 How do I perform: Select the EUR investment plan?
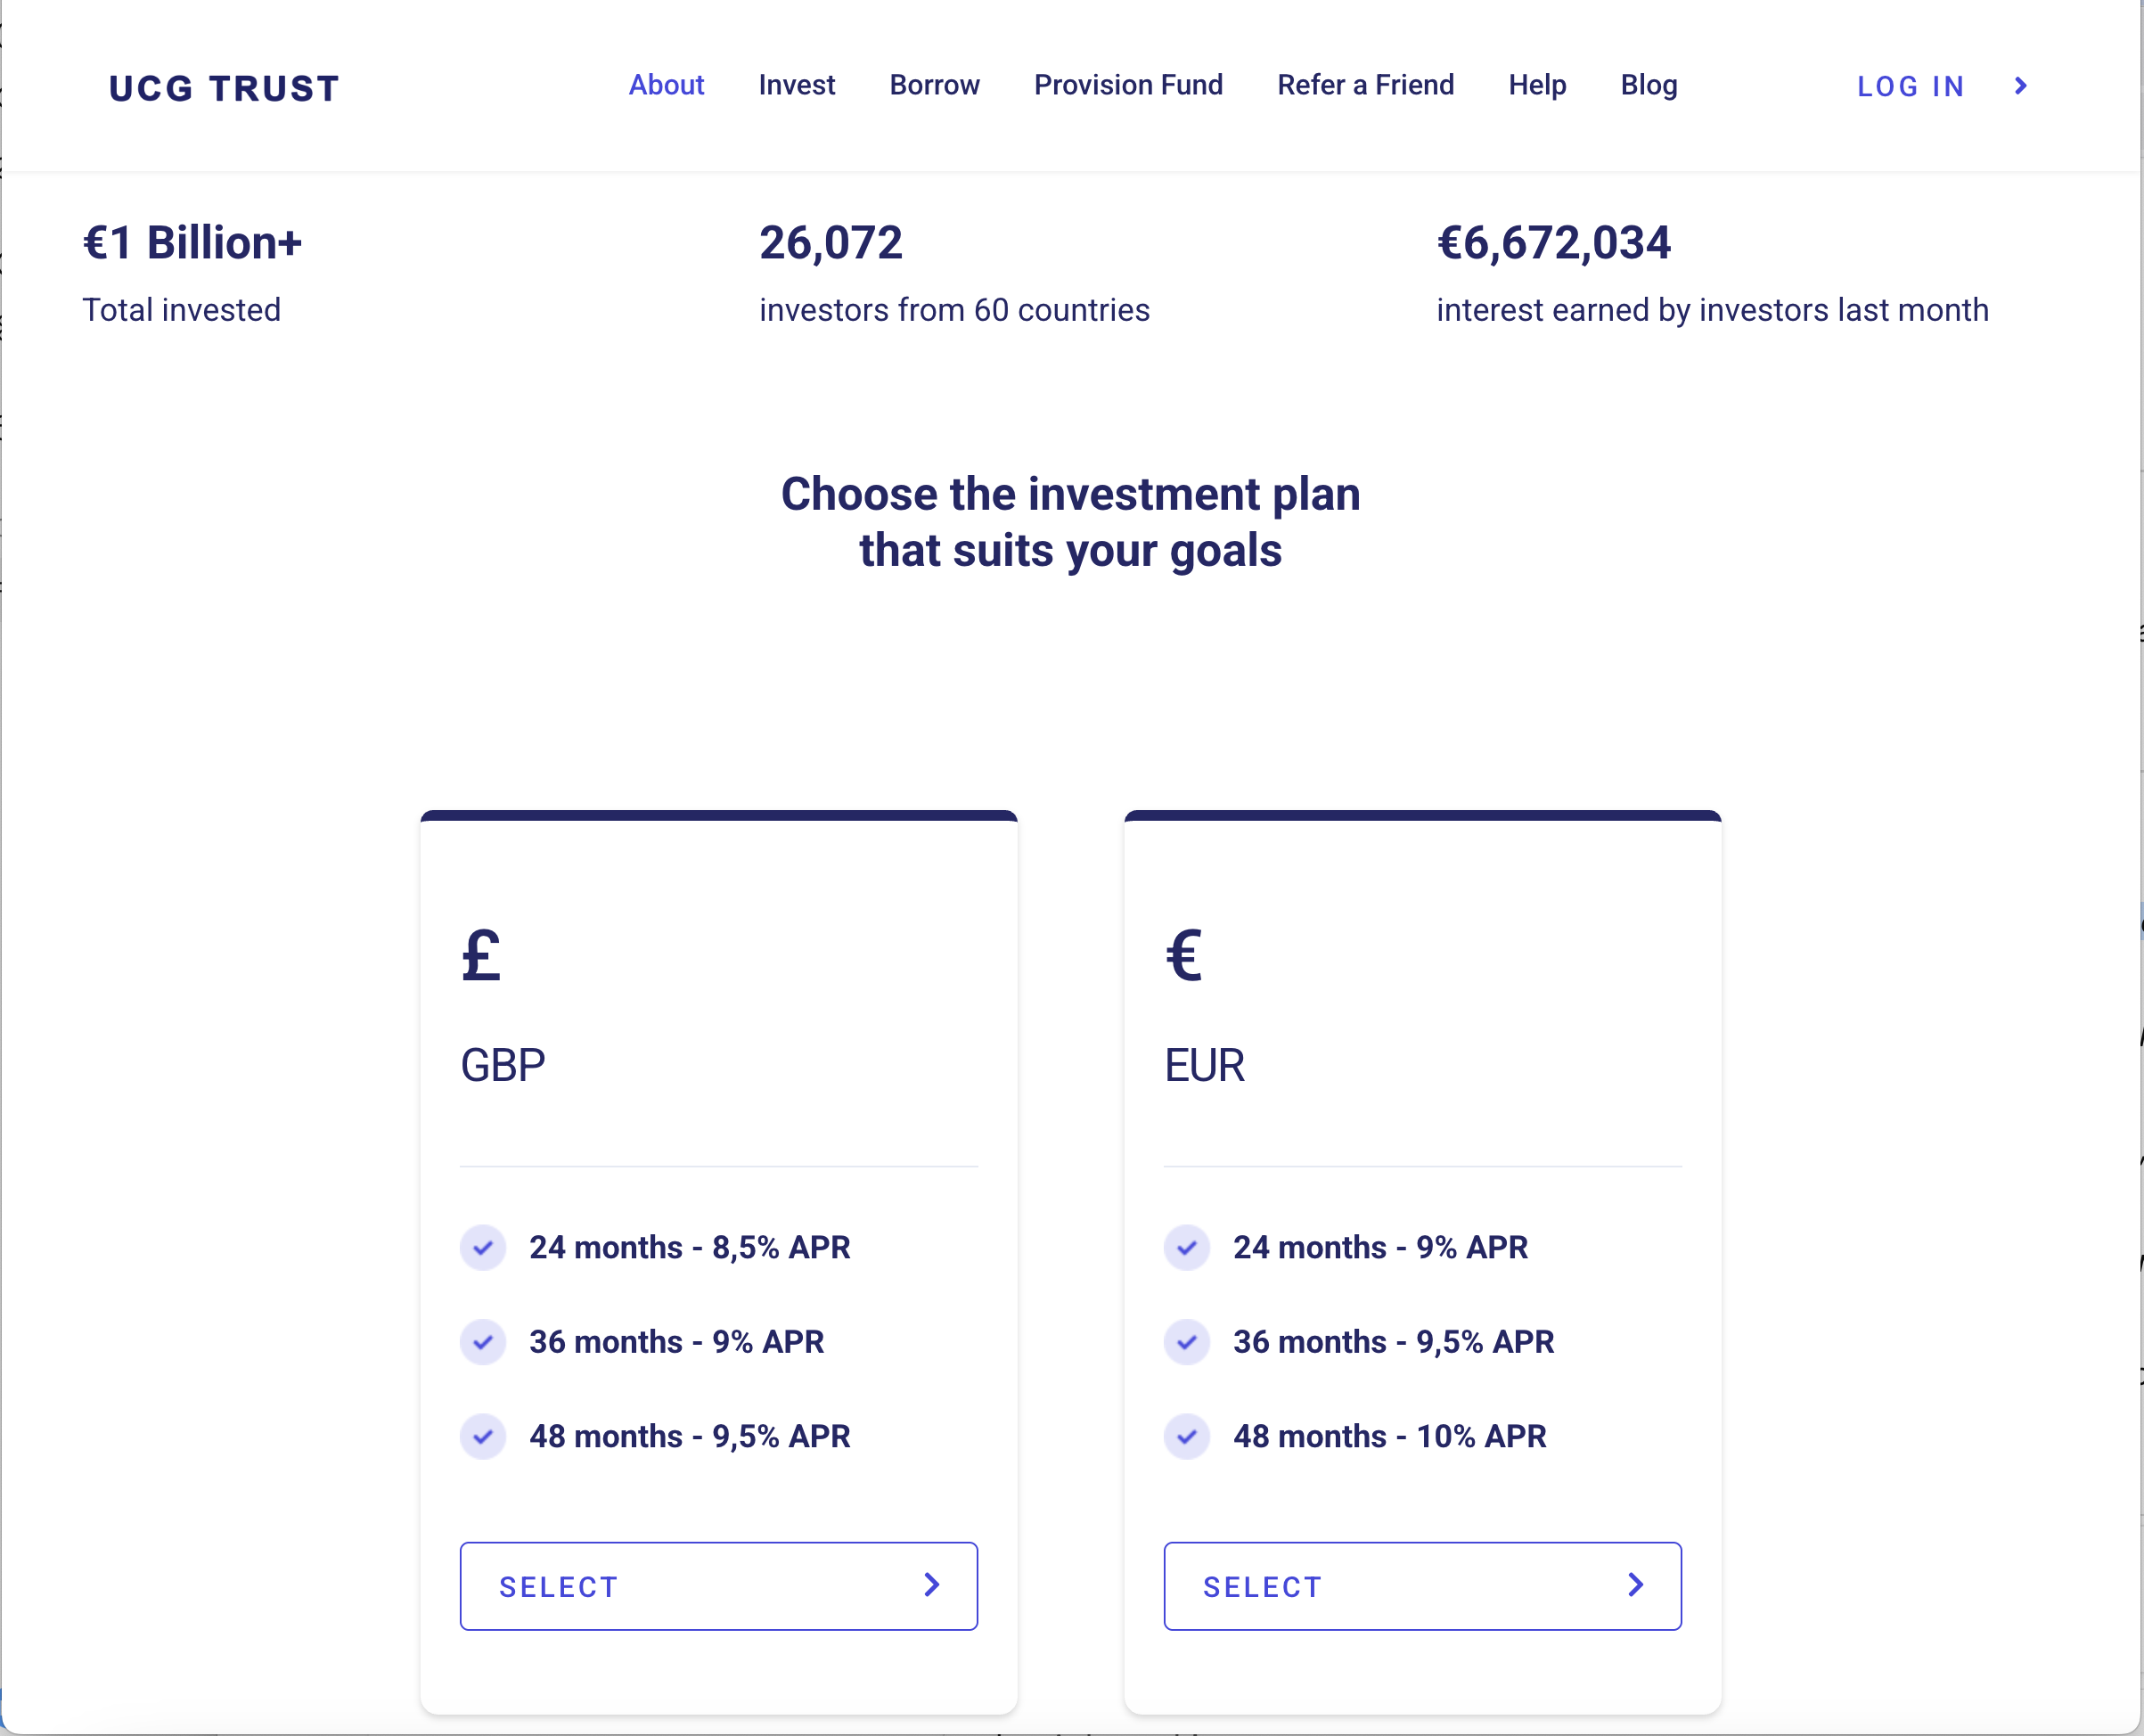1422,1586
